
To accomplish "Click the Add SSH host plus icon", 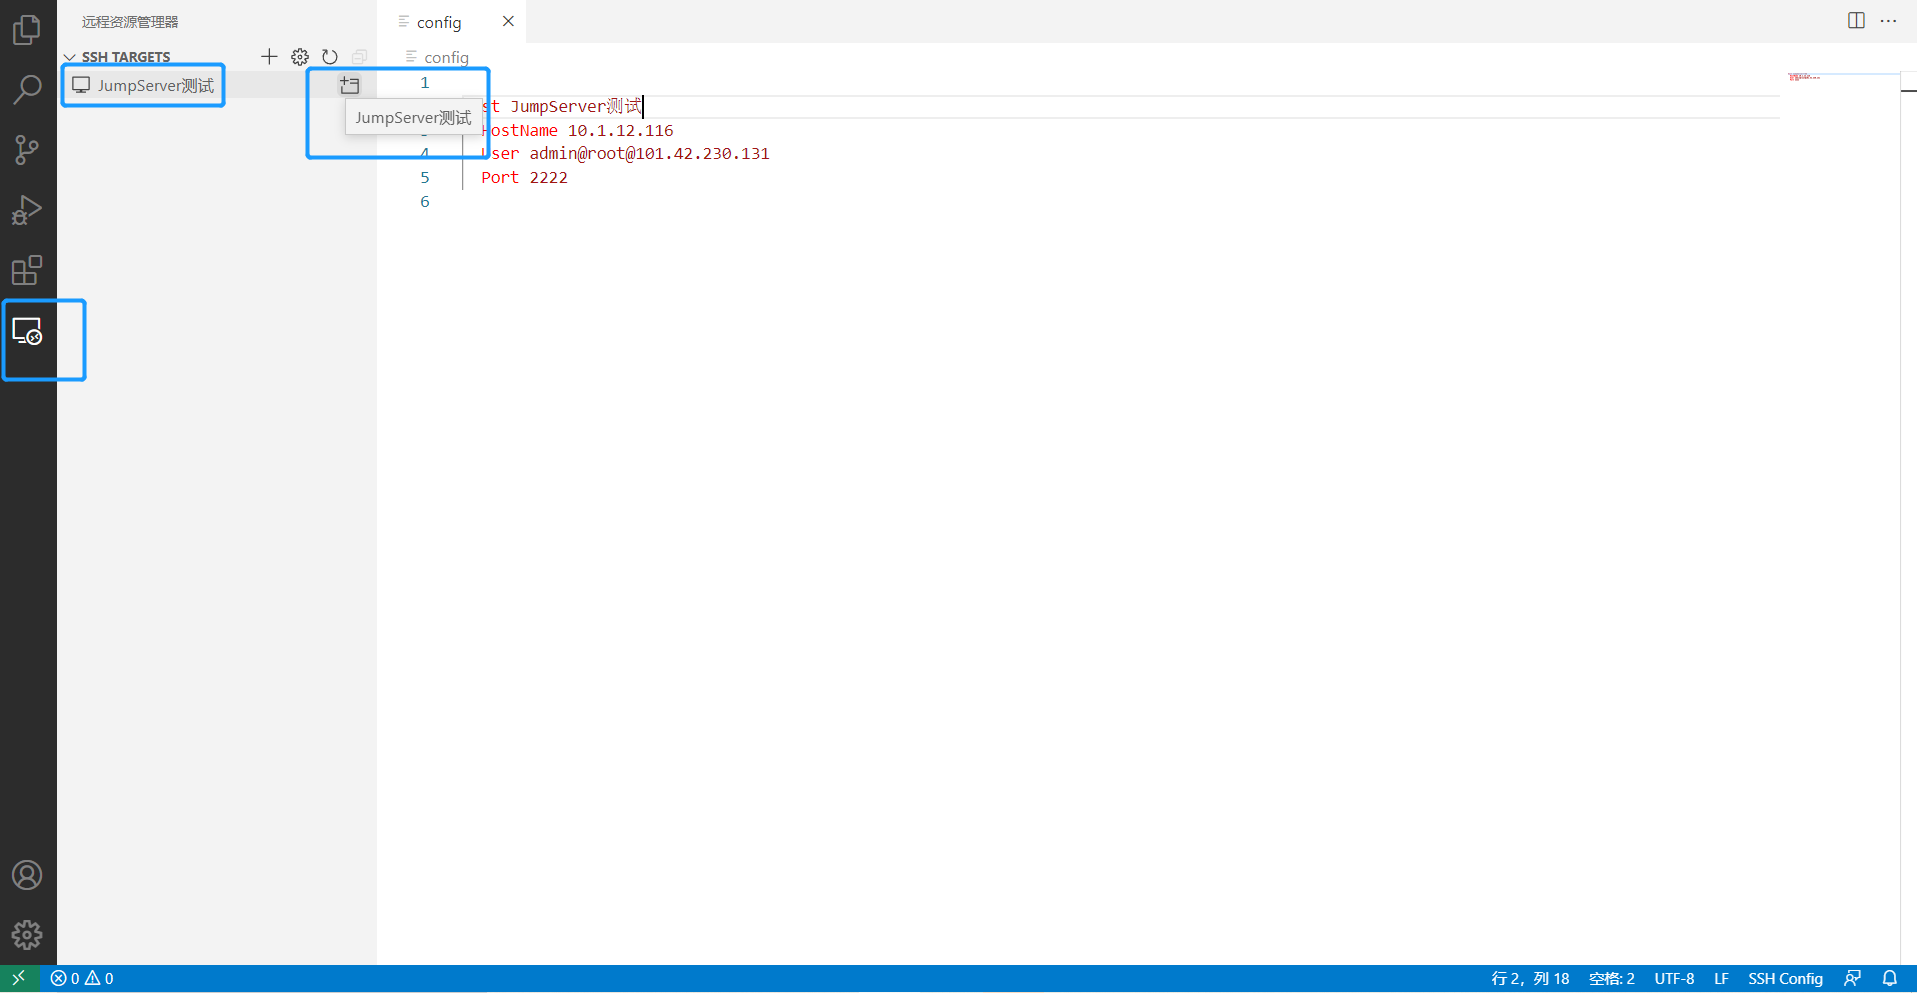I will point(268,57).
